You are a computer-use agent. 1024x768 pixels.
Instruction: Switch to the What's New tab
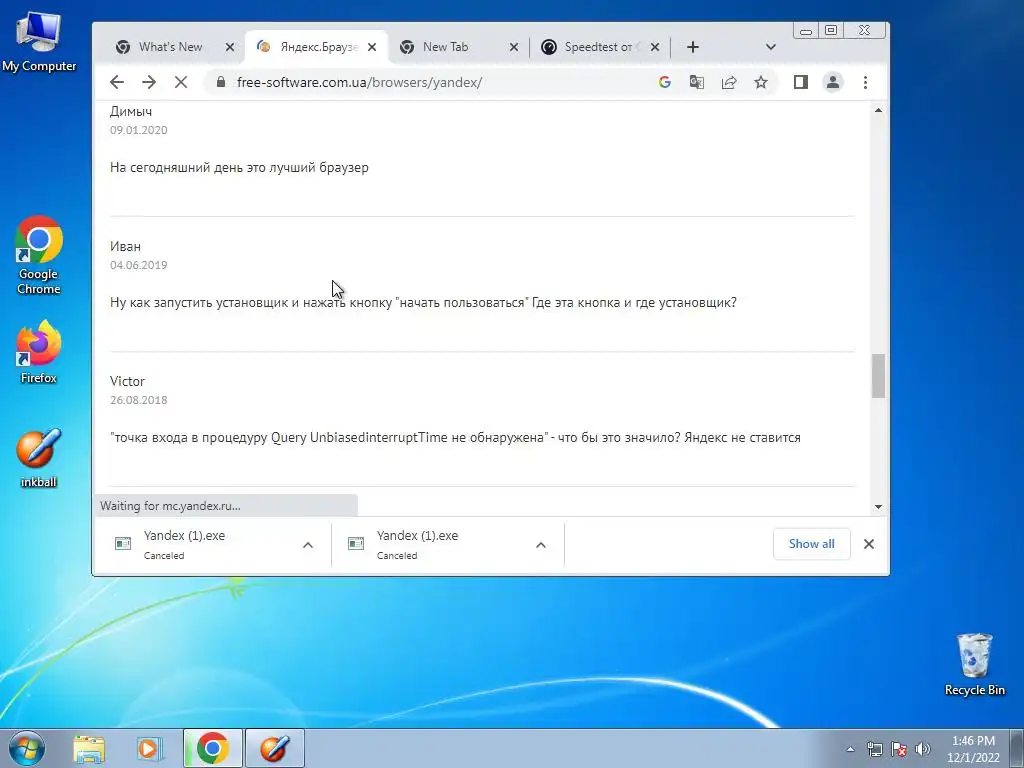(170, 47)
